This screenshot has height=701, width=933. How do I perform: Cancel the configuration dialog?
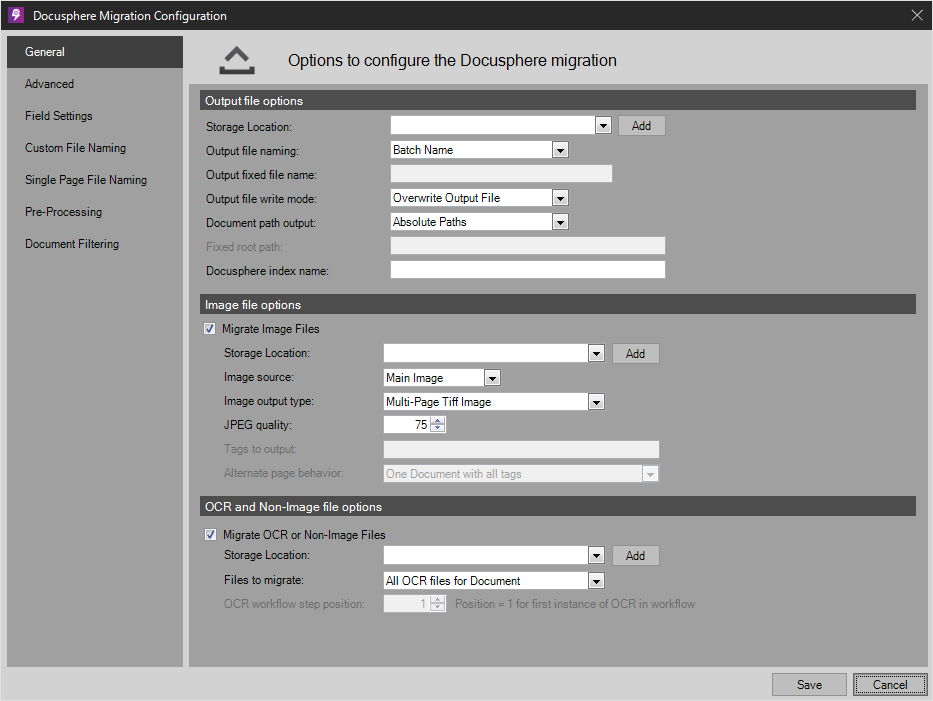tap(890, 684)
